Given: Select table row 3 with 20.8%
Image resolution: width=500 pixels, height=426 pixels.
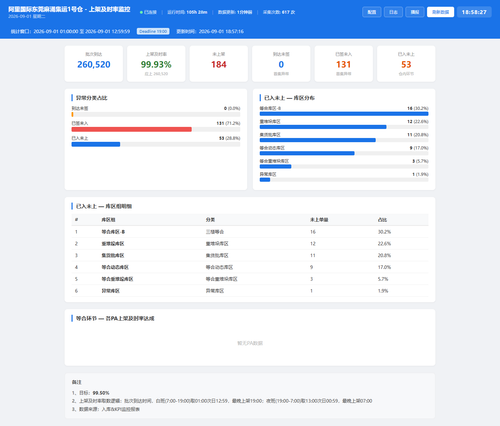Looking at the screenshot, I should point(250,255).
